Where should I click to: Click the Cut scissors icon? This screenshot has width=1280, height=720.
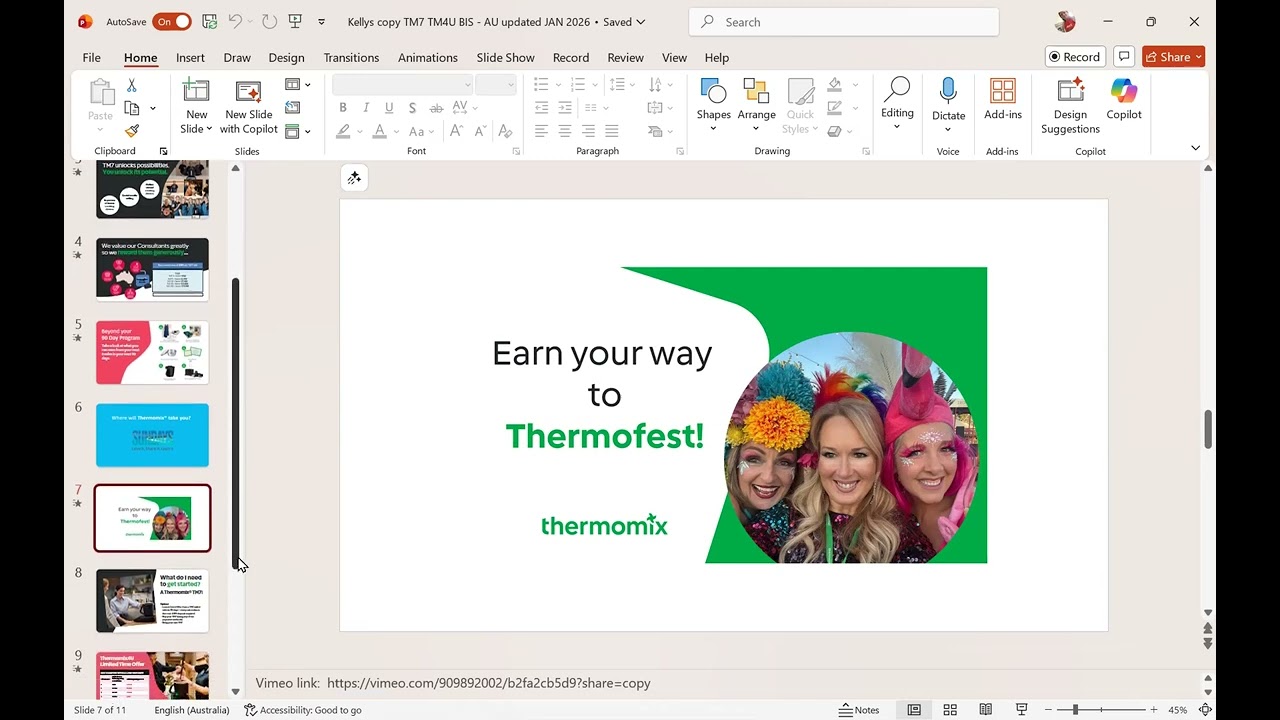[x=132, y=86]
